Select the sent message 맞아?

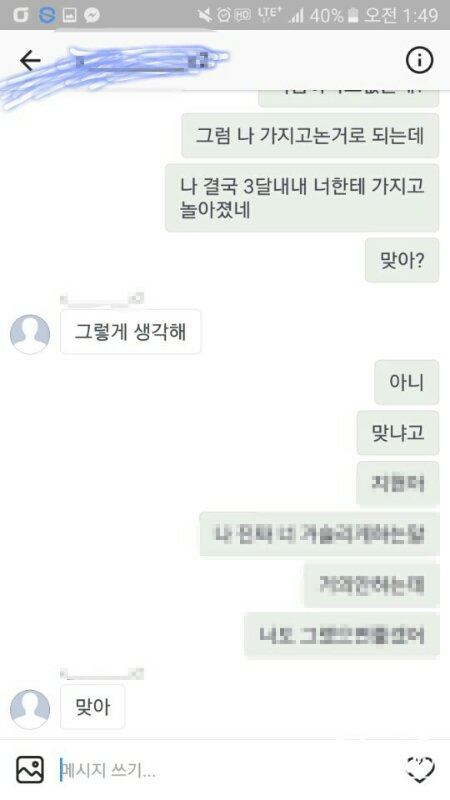coord(402,260)
